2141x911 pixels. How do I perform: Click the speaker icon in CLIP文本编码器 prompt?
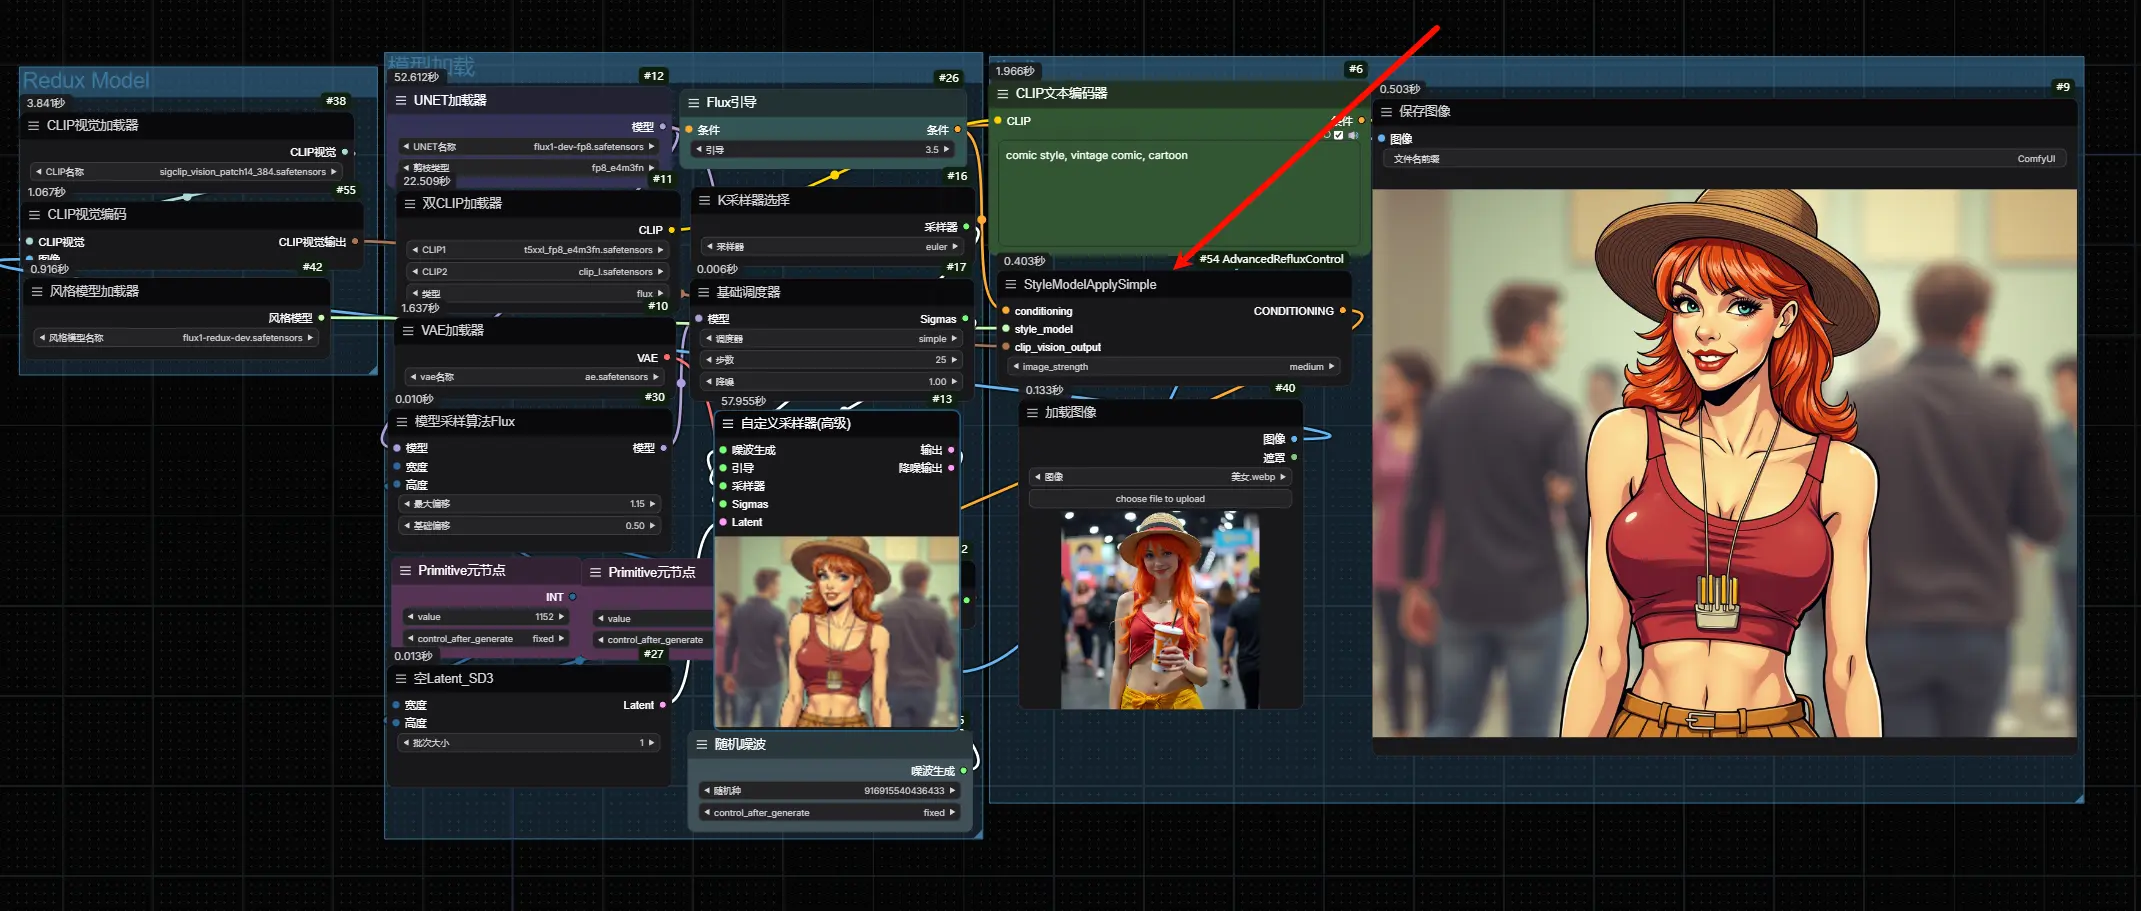(1352, 135)
